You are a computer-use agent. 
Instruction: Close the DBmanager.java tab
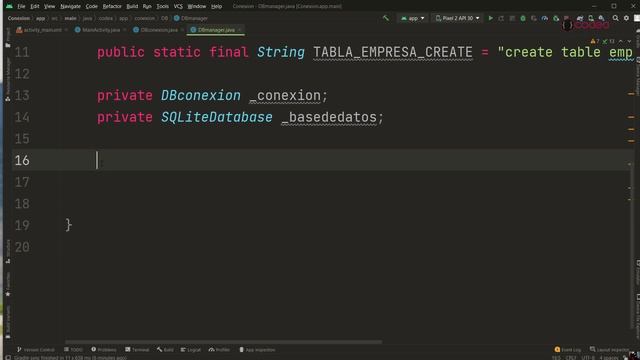[240, 30]
